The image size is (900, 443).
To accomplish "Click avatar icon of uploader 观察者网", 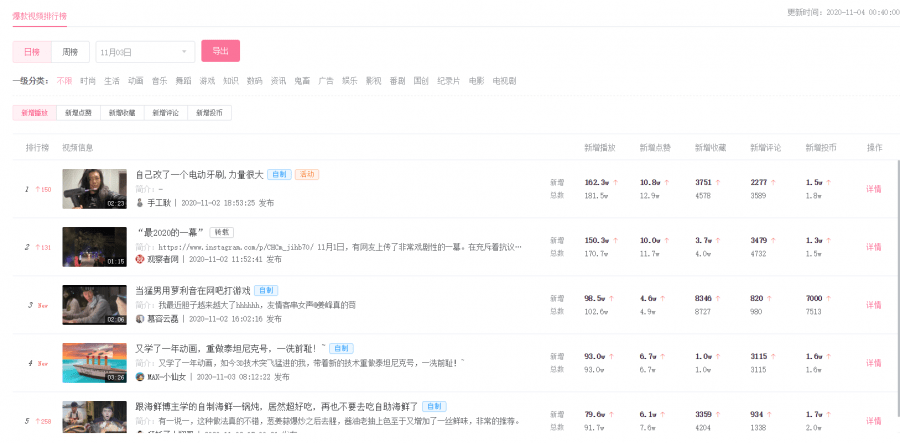I will [x=140, y=259].
